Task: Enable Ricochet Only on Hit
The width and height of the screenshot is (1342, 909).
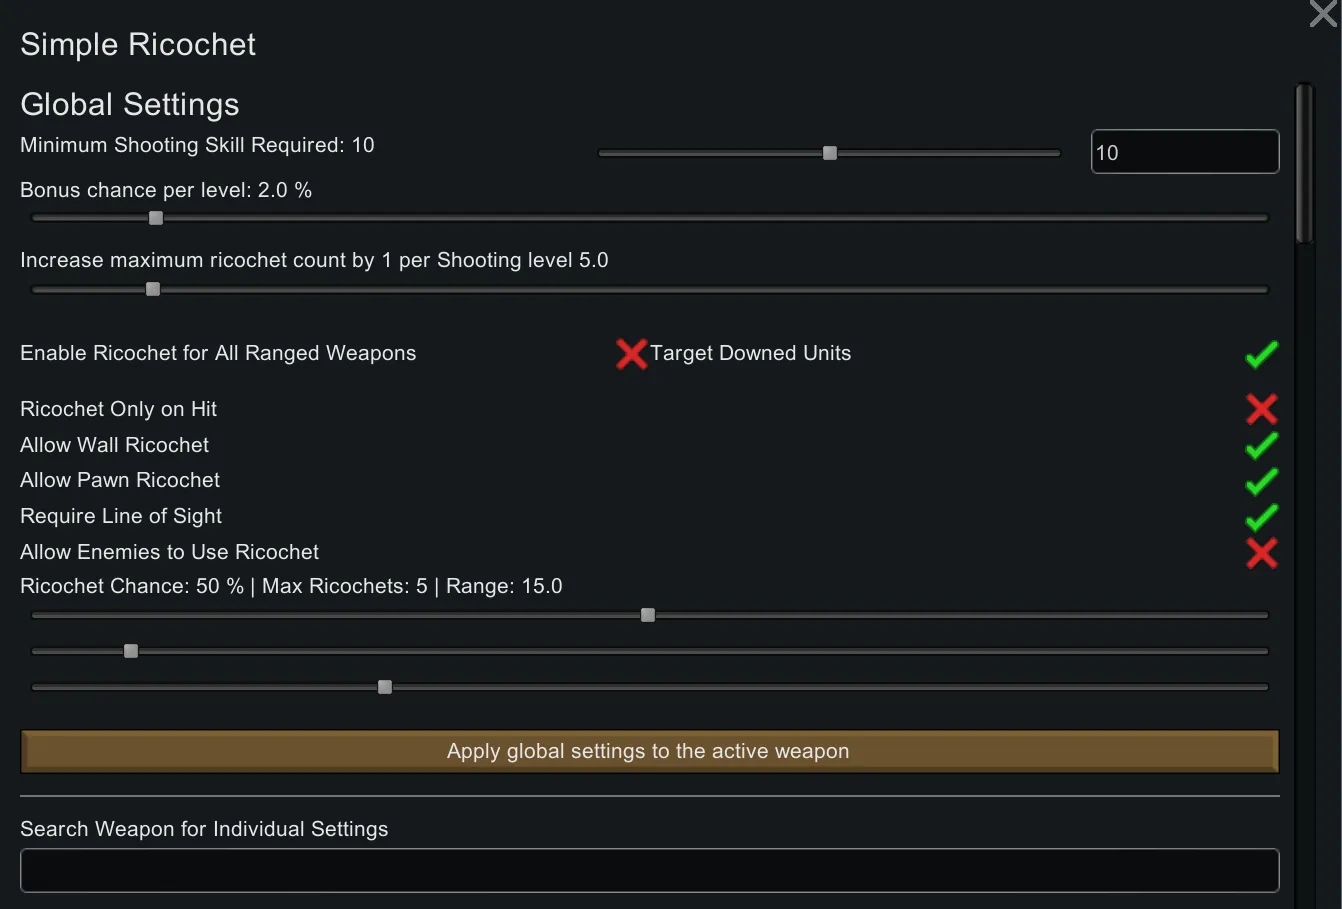Action: 1261,409
